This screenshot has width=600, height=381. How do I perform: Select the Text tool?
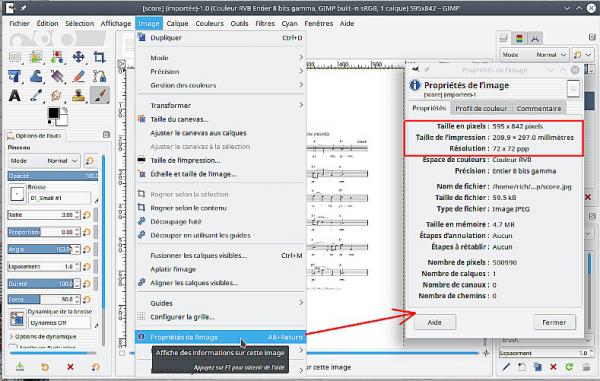point(15,95)
